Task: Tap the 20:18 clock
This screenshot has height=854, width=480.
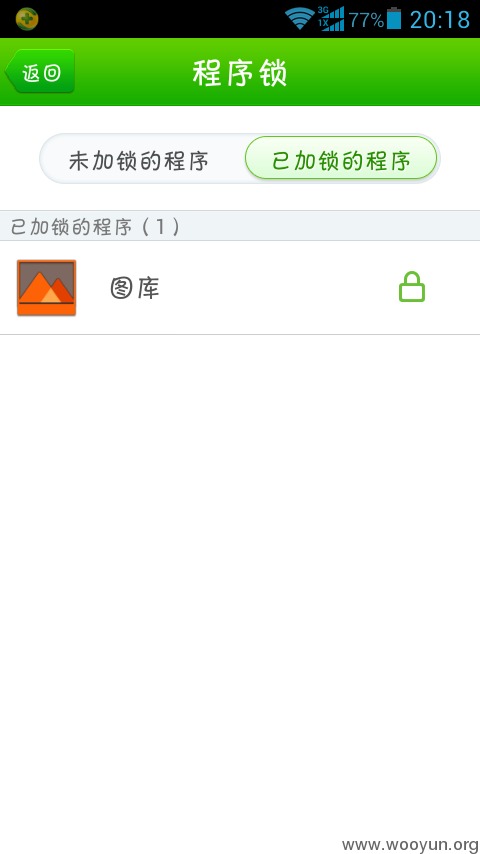Action: click(x=440, y=20)
